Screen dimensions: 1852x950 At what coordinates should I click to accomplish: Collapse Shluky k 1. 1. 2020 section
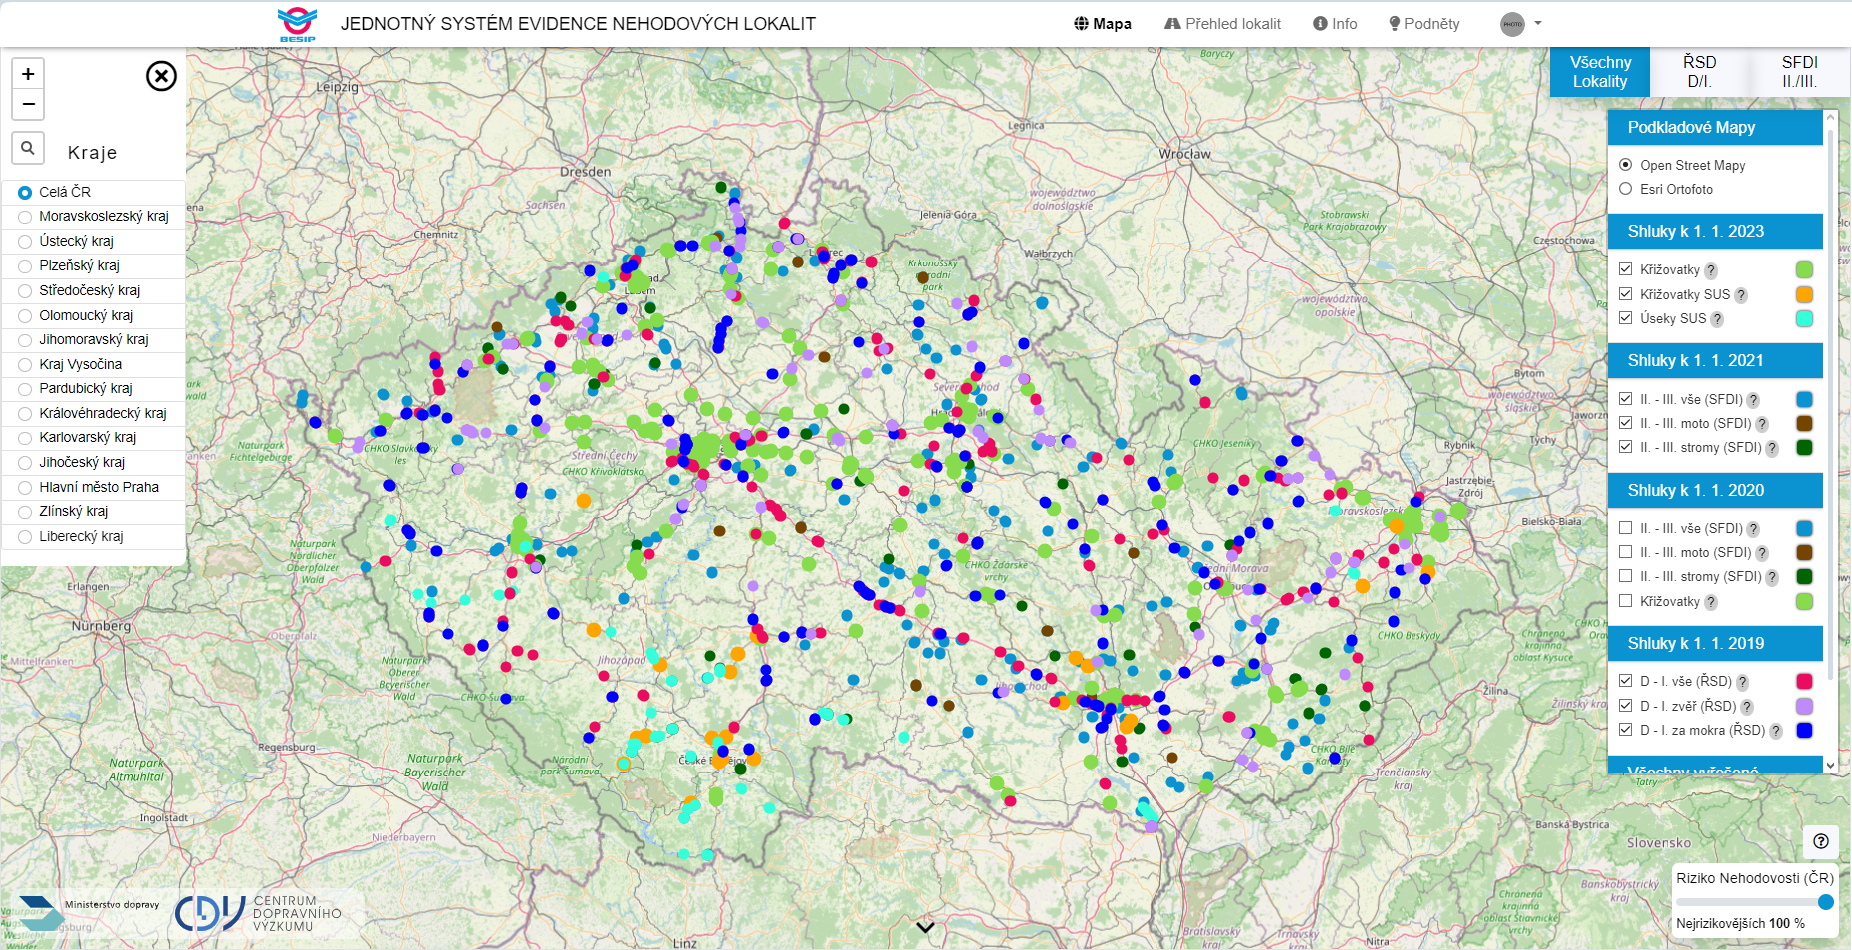[x=1715, y=491]
